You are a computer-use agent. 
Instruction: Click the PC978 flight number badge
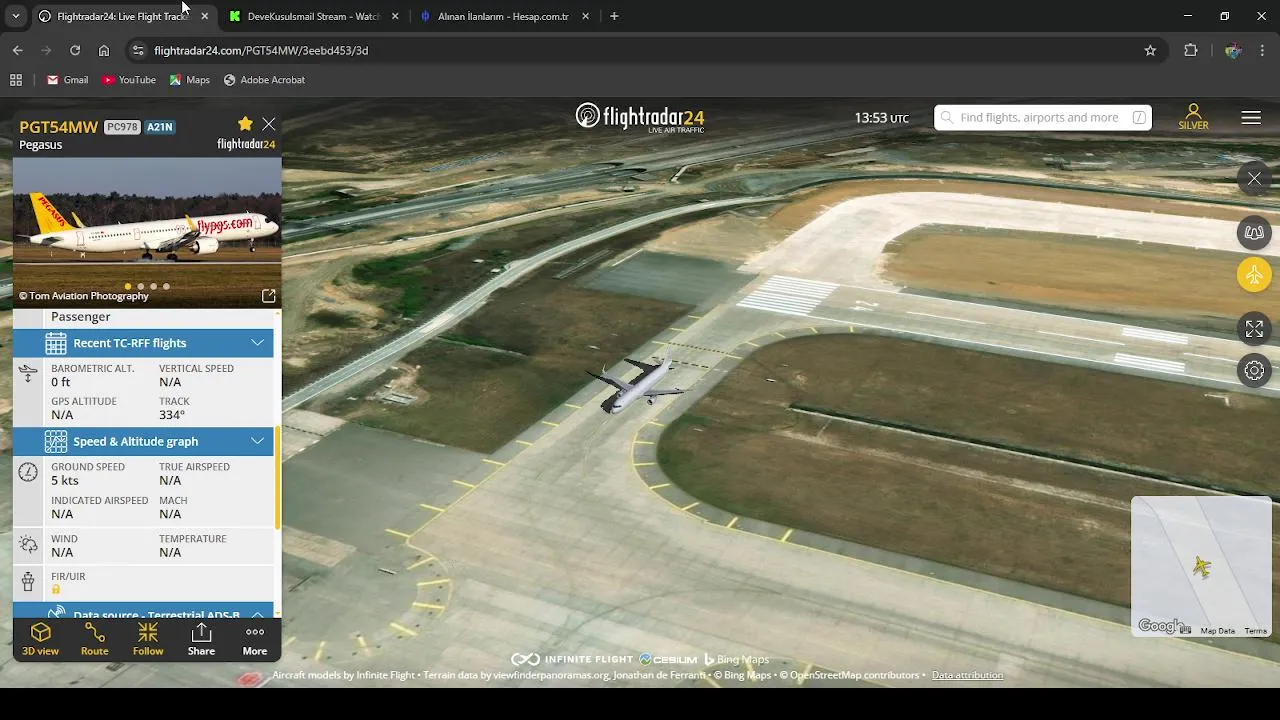tap(122, 127)
